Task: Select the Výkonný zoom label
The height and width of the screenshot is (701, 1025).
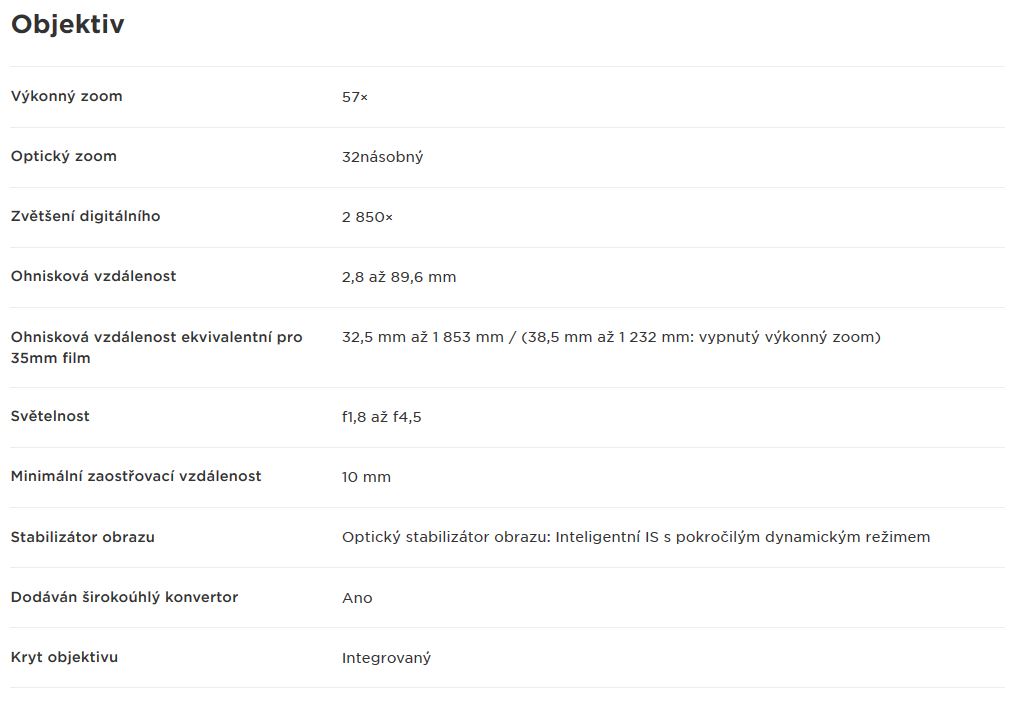Action: click(x=67, y=96)
